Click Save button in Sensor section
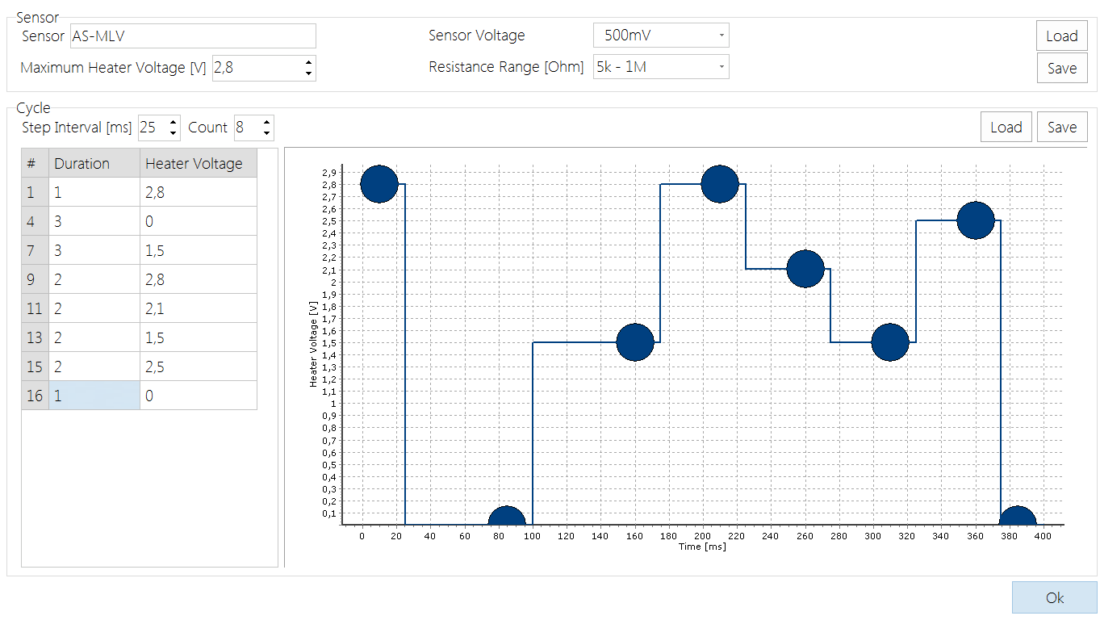Image resolution: width=1100 pixels, height=620 pixels. (1061, 68)
